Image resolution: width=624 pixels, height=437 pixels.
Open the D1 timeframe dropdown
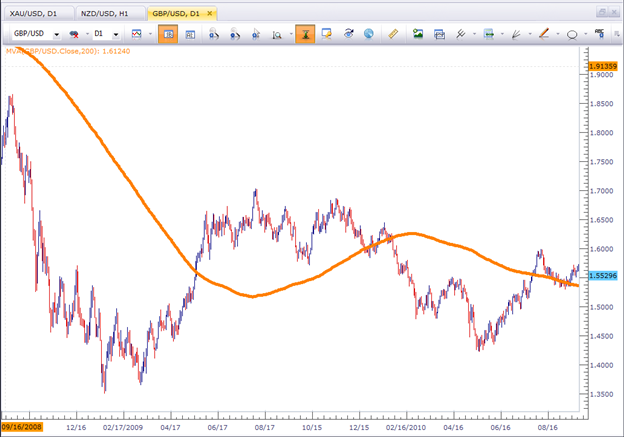116,35
